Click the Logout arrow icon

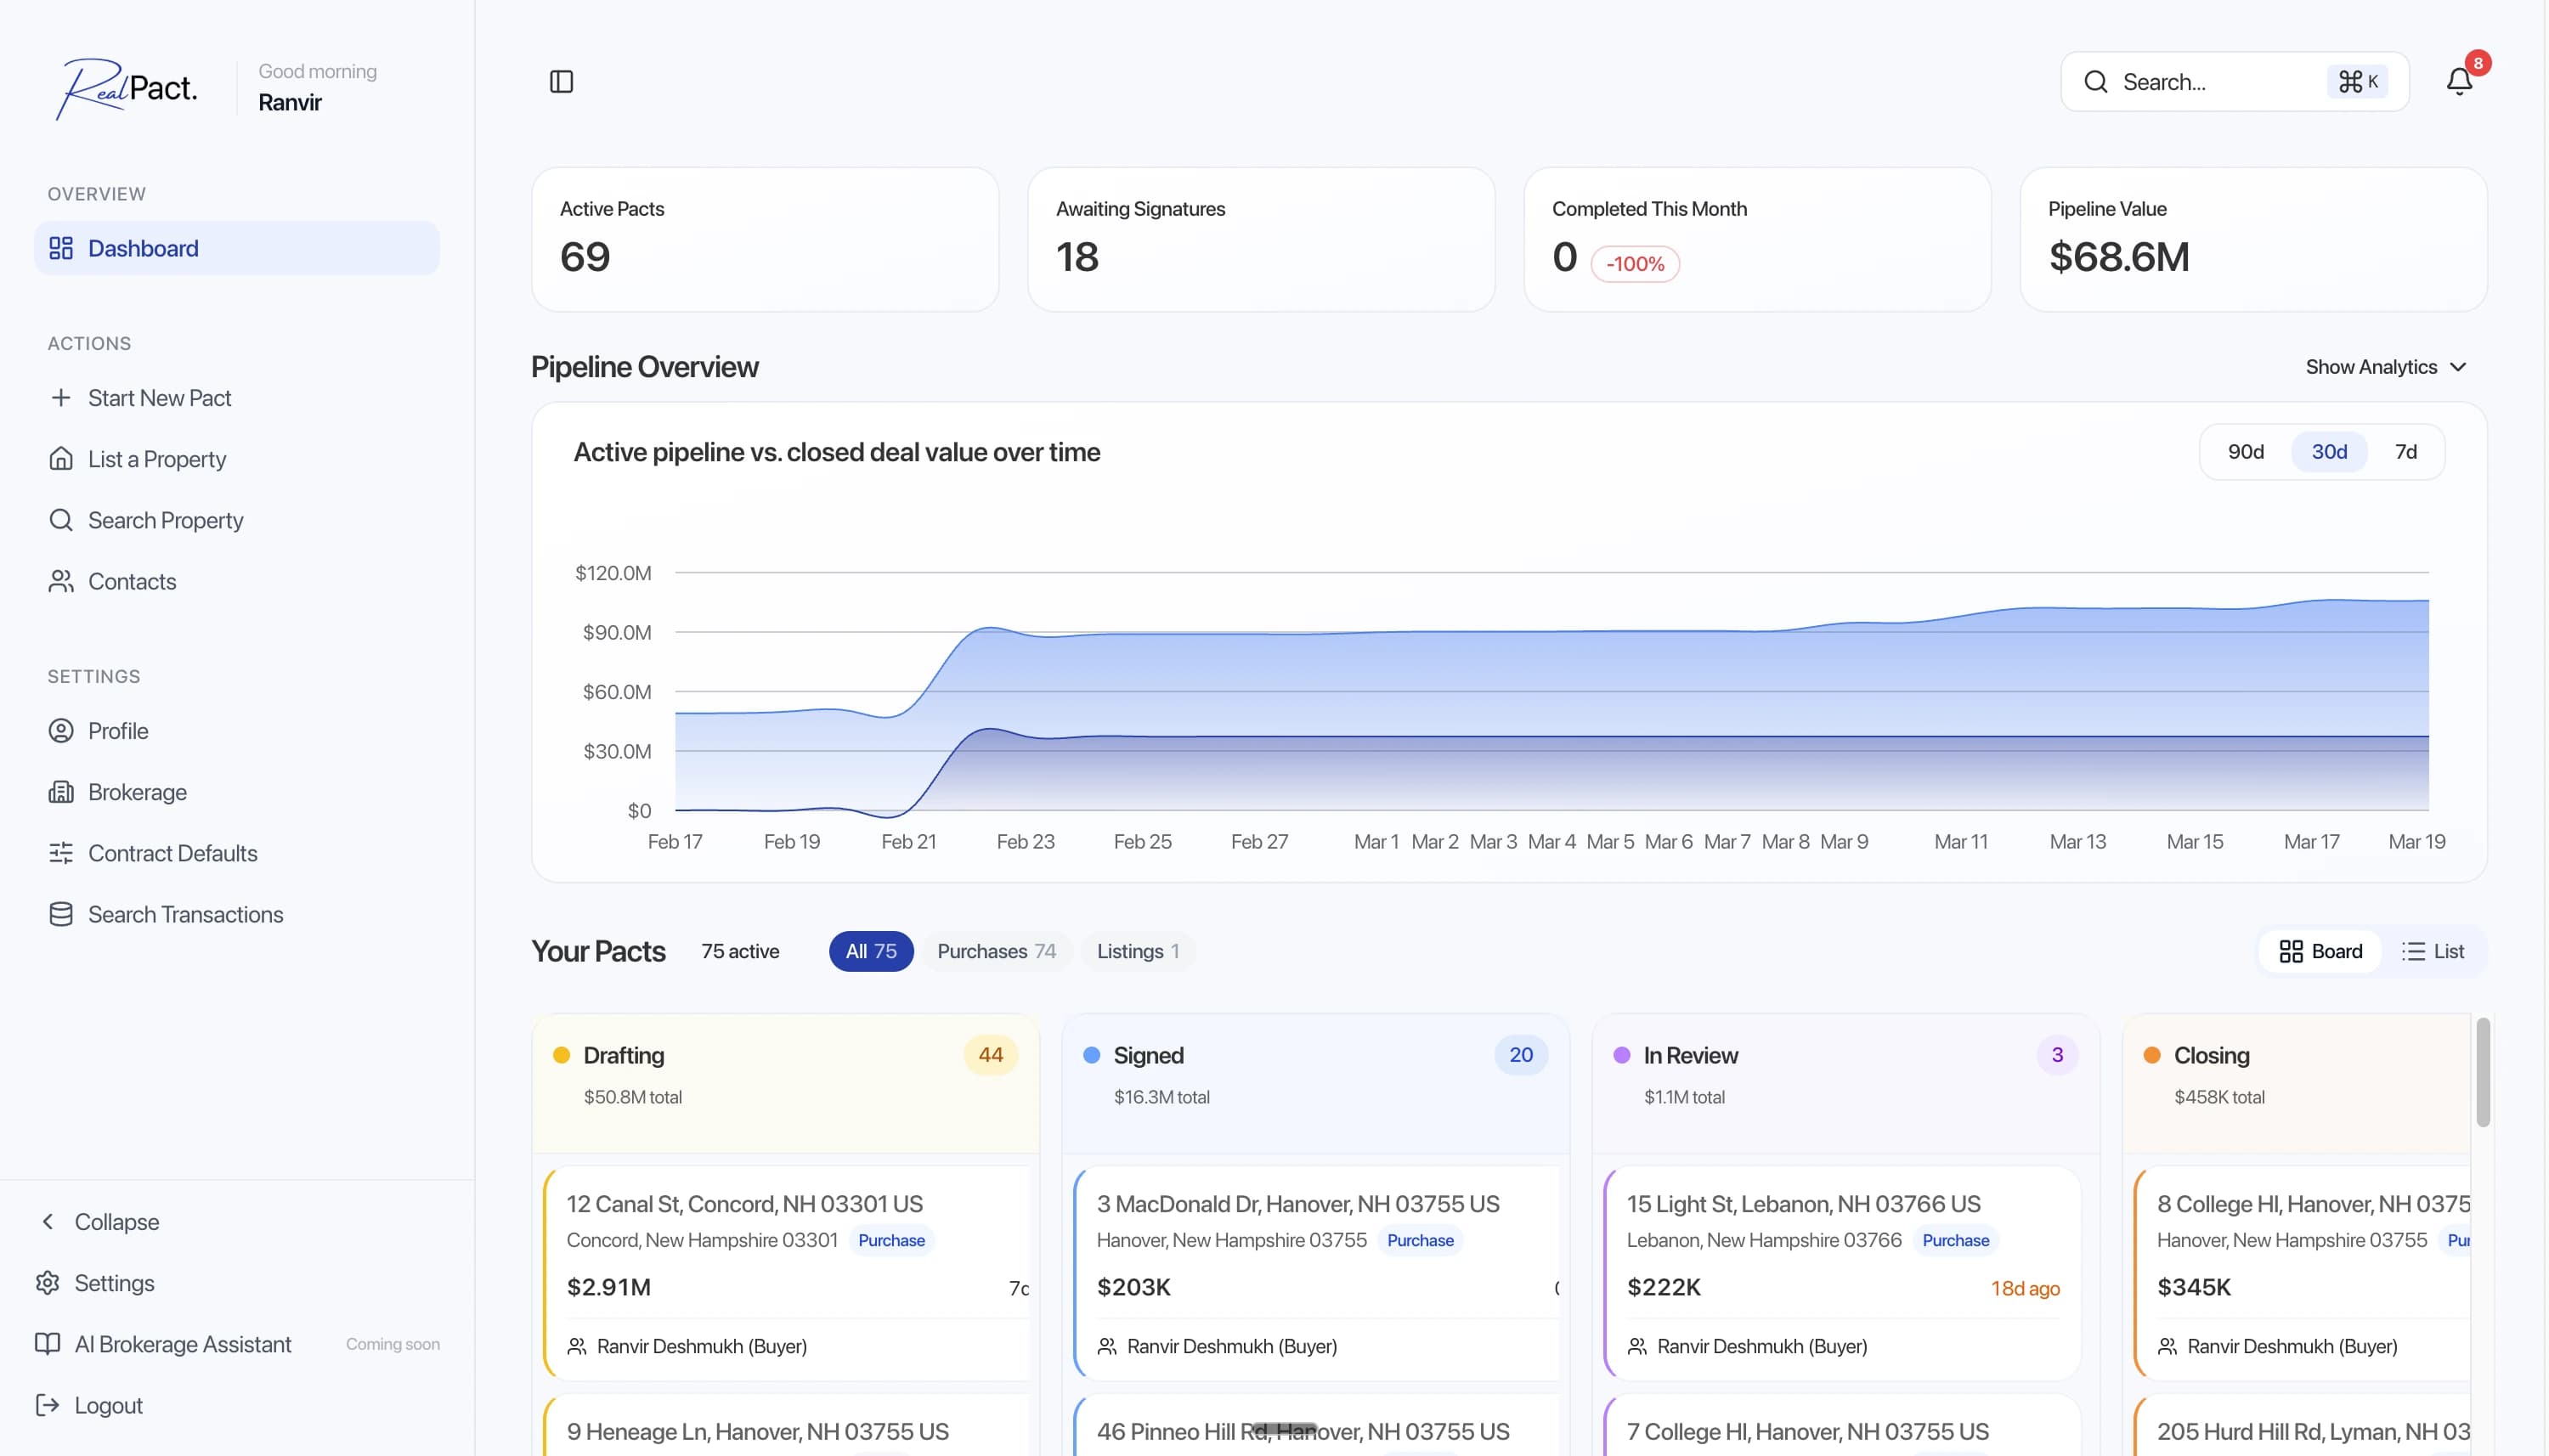[47, 1405]
